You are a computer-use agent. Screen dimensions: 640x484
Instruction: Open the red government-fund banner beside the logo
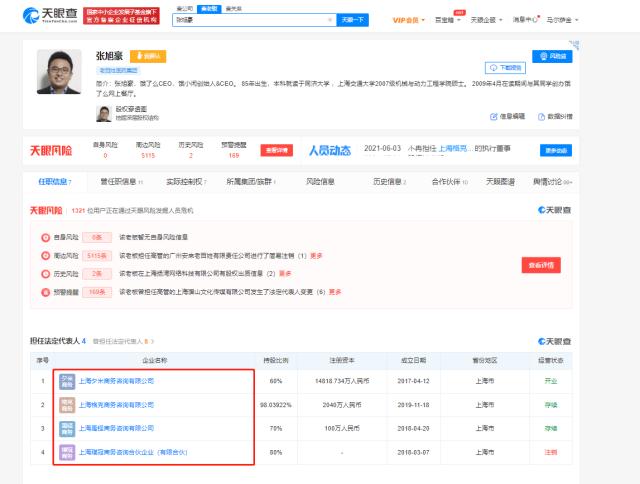(121, 16)
